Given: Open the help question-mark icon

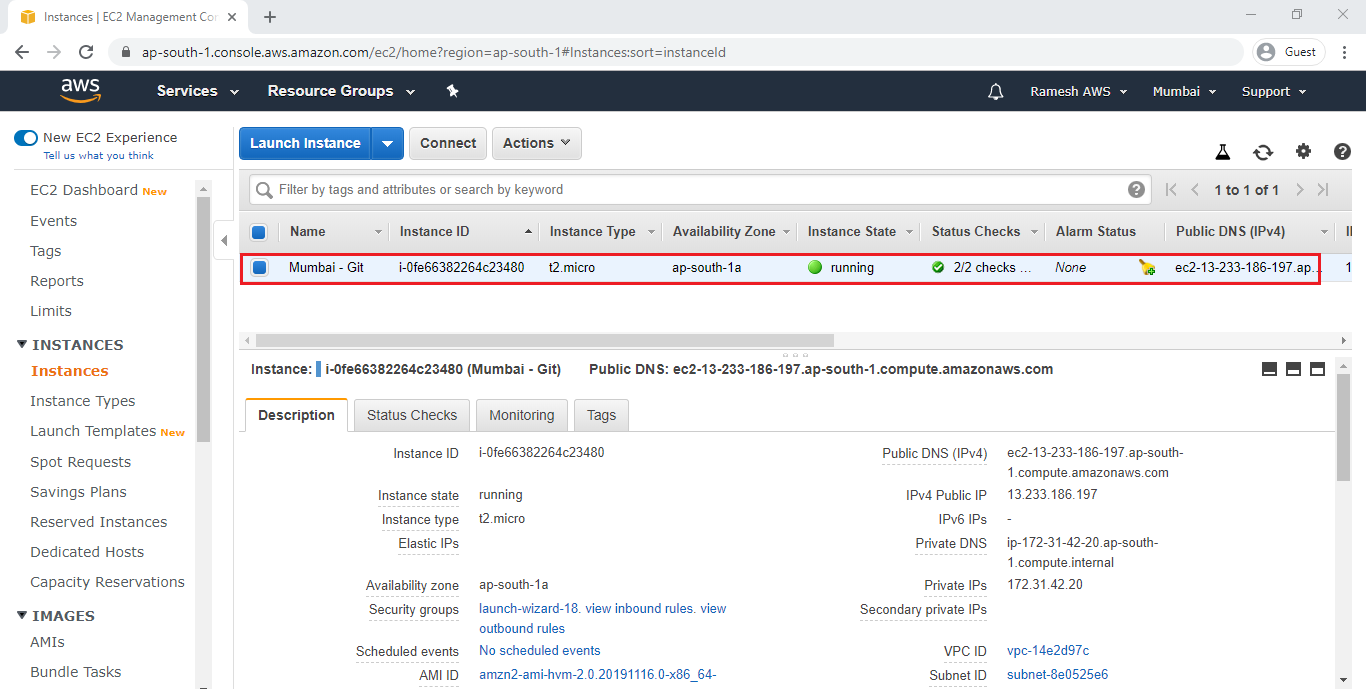Looking at the screenshot, I should coord(1342,151).
